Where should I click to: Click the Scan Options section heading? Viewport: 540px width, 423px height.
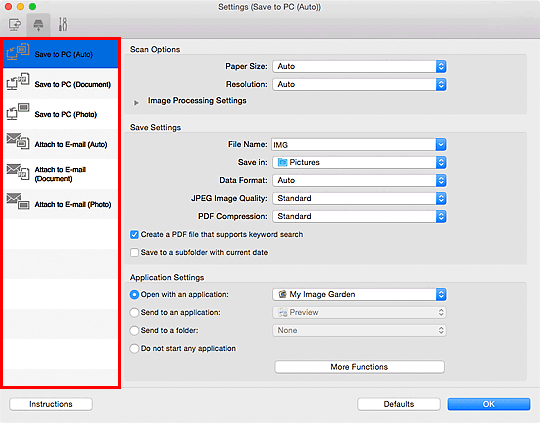[155, 50]
